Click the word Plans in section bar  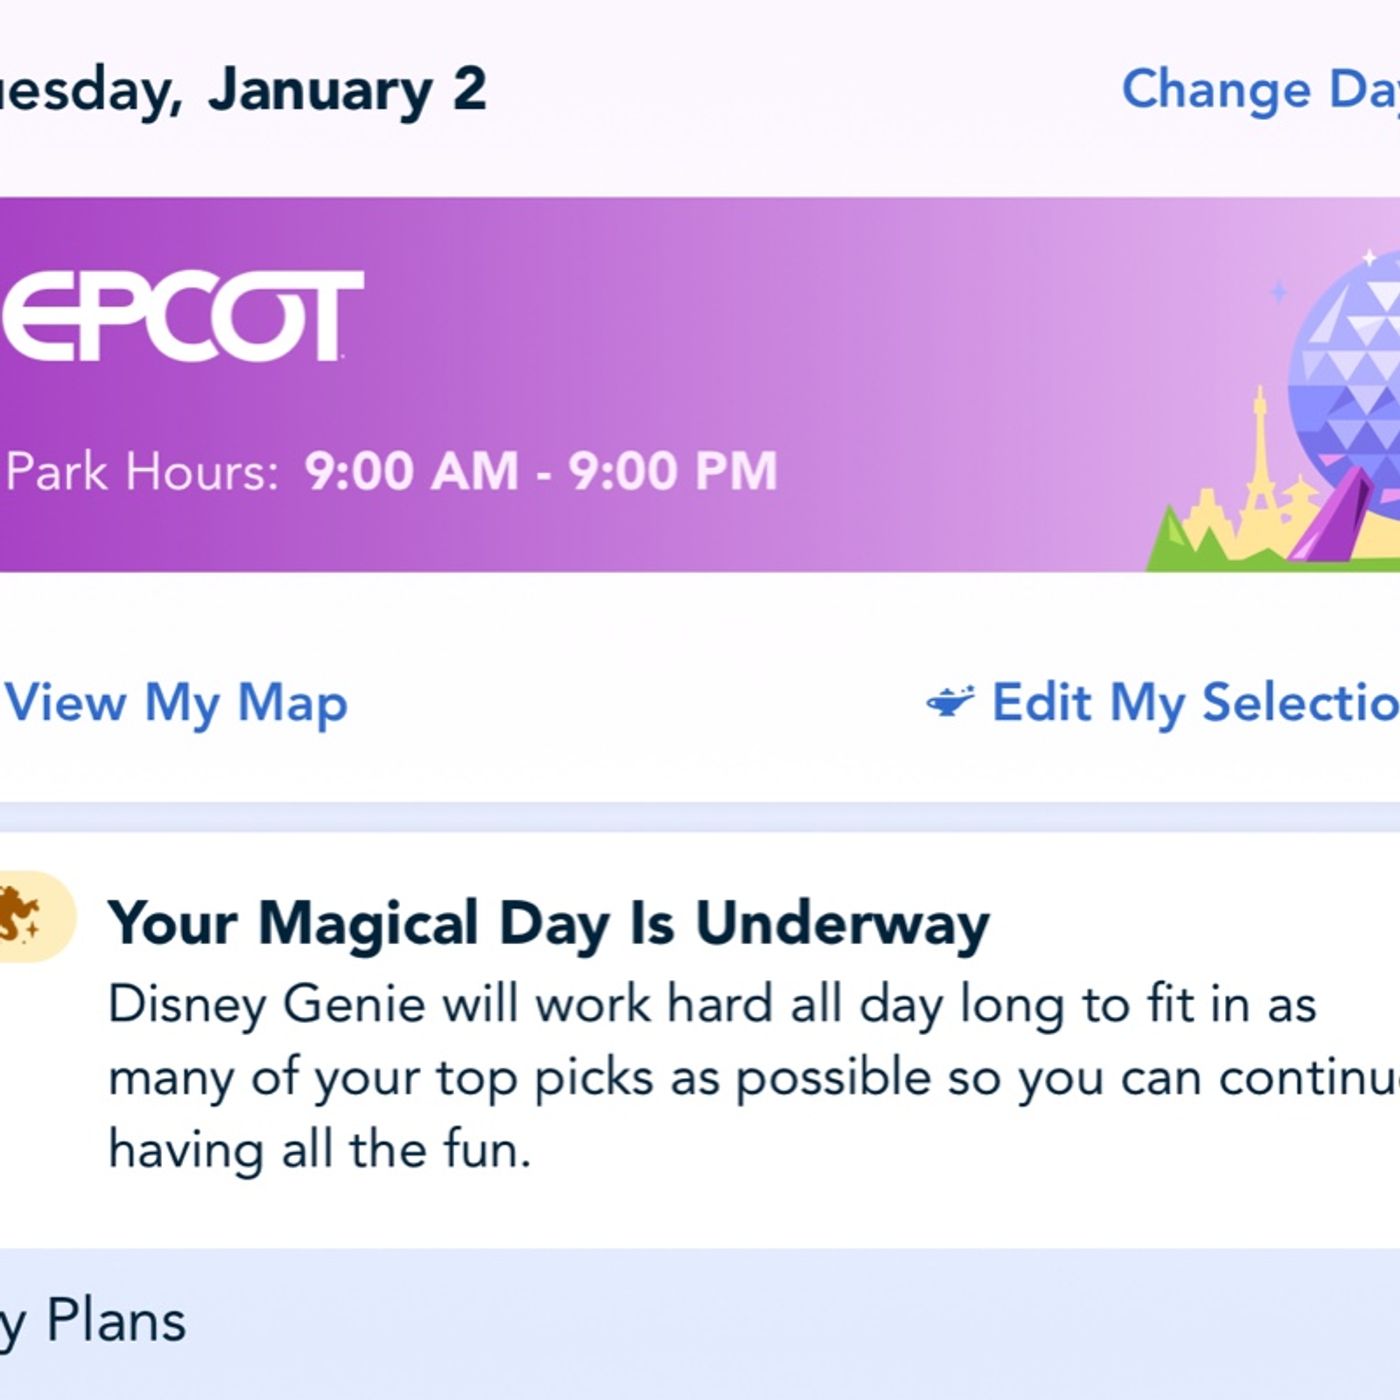pos(116,1321)
